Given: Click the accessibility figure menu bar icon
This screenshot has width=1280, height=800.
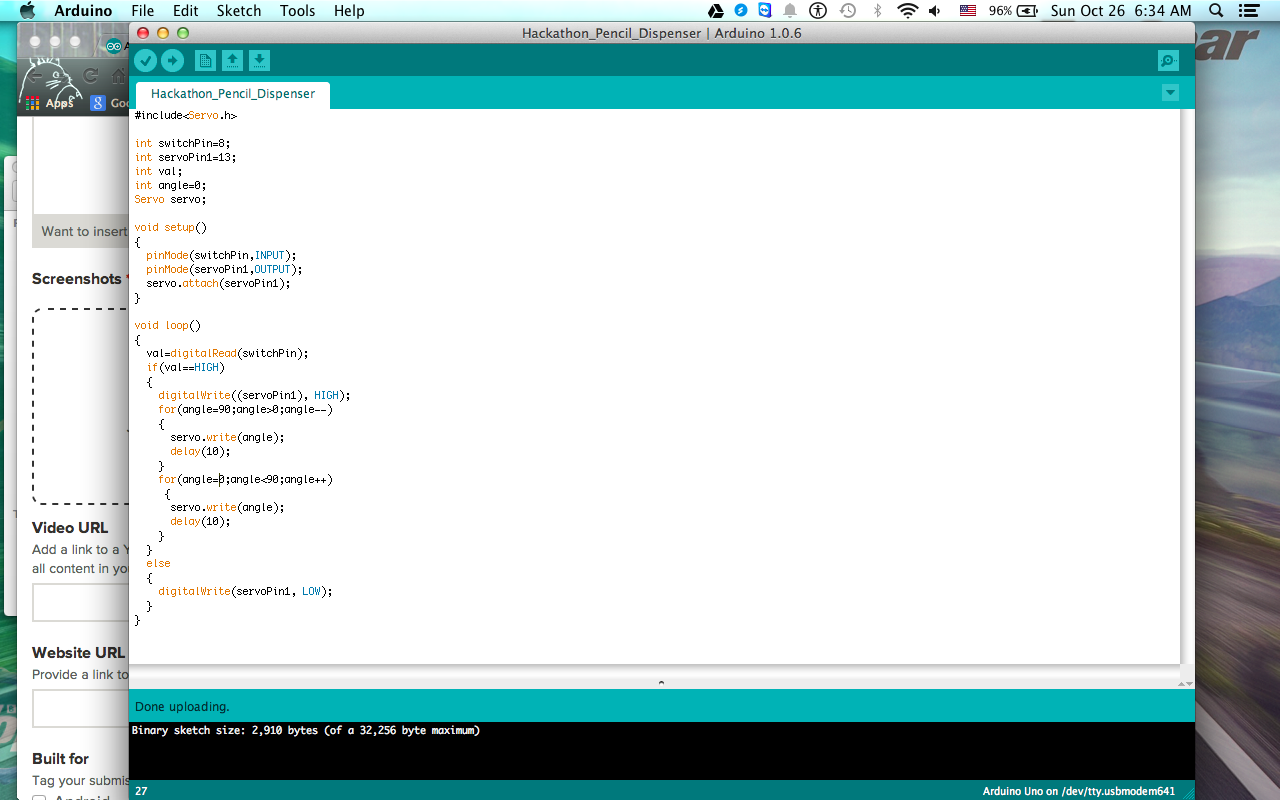Looking at the screenshot, I should [x=819, y=11].
